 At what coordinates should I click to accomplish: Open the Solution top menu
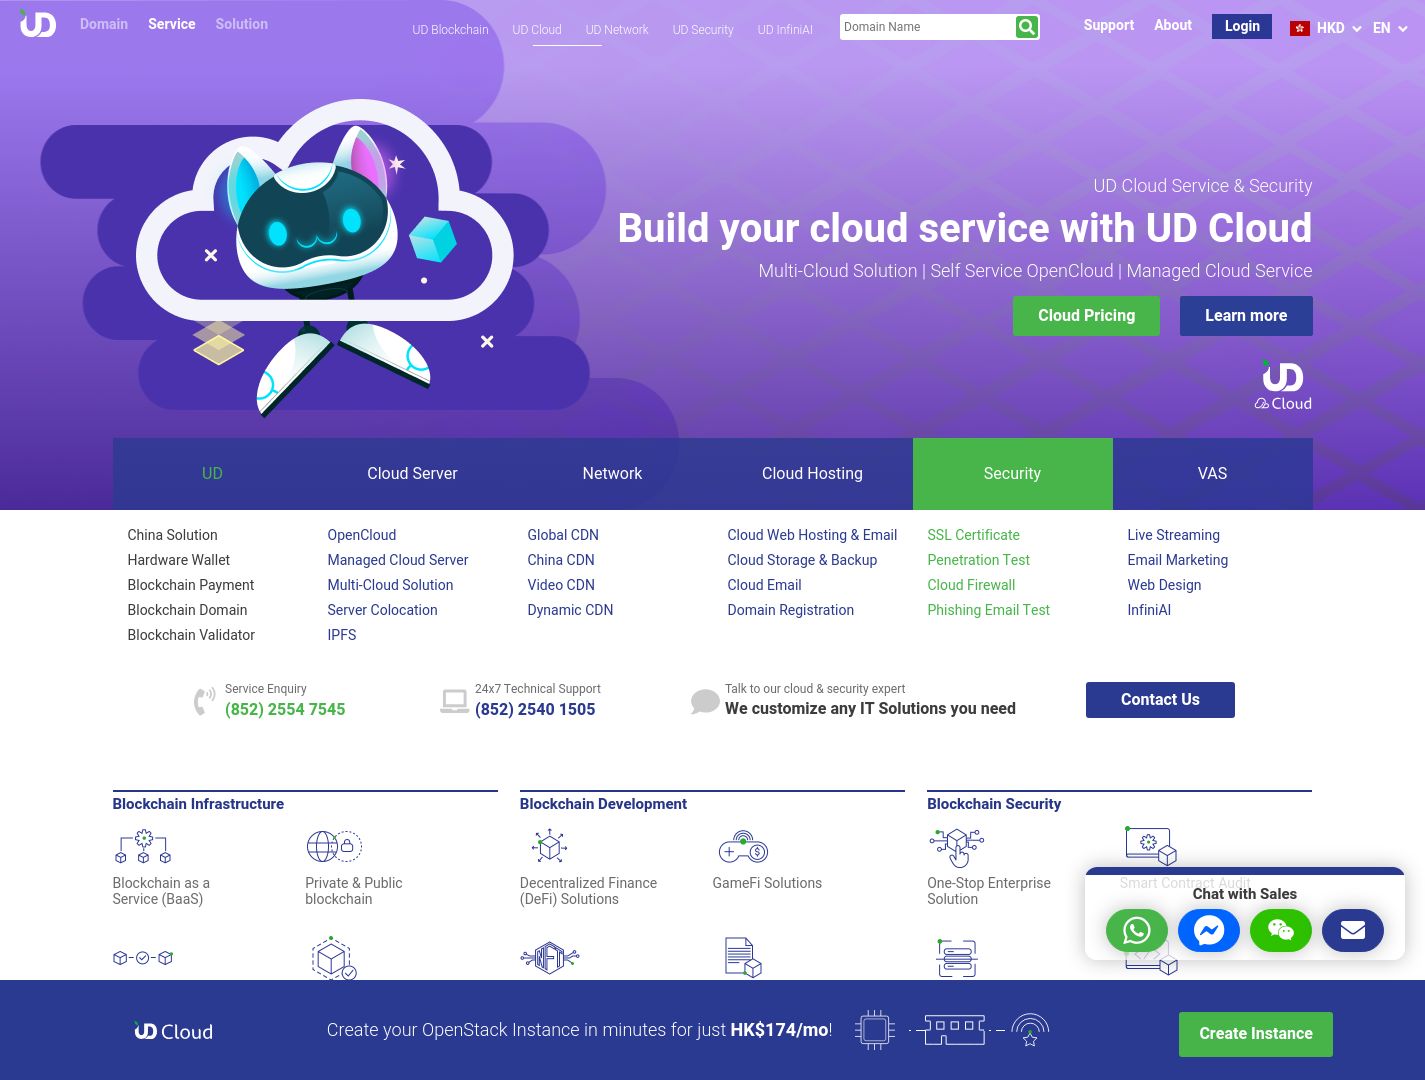coord(242,24)
